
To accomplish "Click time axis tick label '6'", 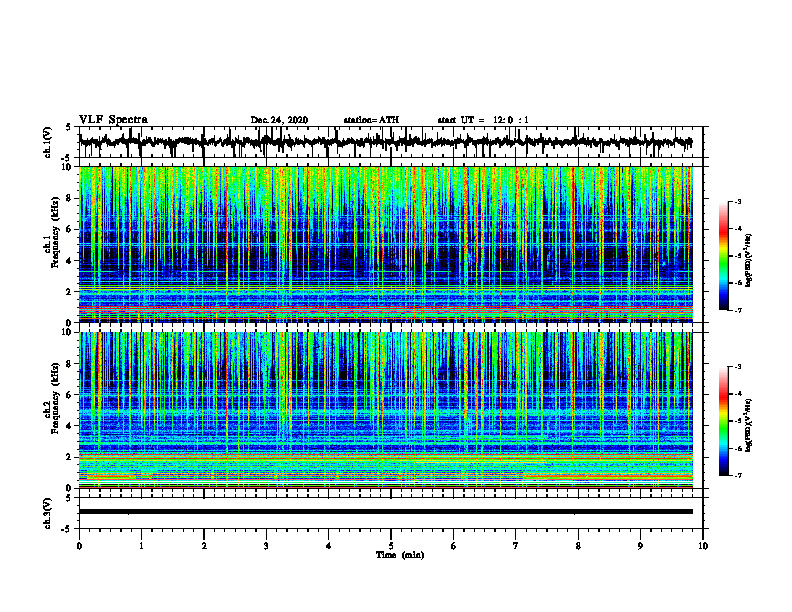I will 454,546.
